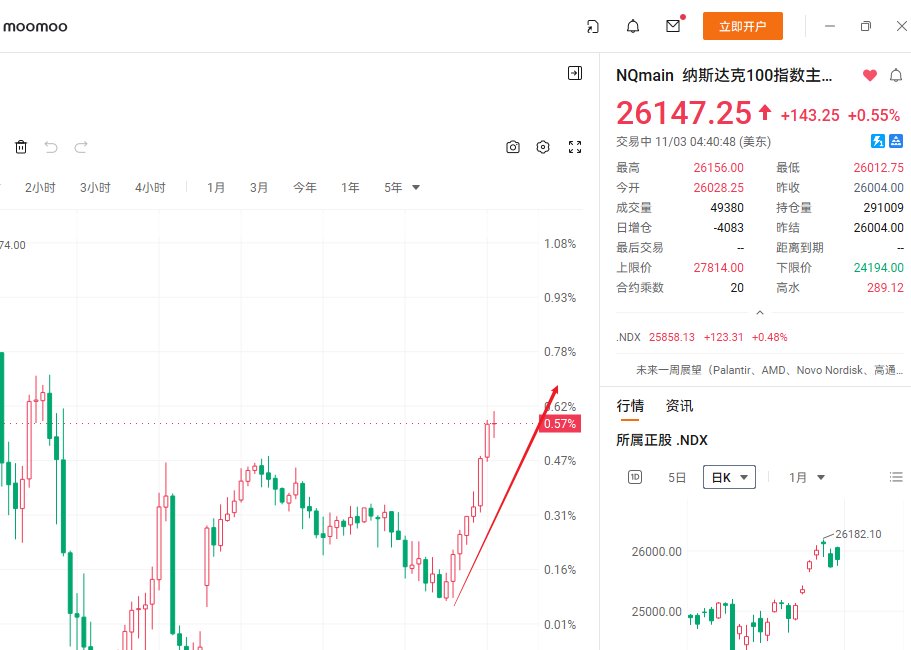The width and height of the screenshot is (911, 650).
Task: Click the blue lightning quick trade icon
Action: (x=877, y=141)
